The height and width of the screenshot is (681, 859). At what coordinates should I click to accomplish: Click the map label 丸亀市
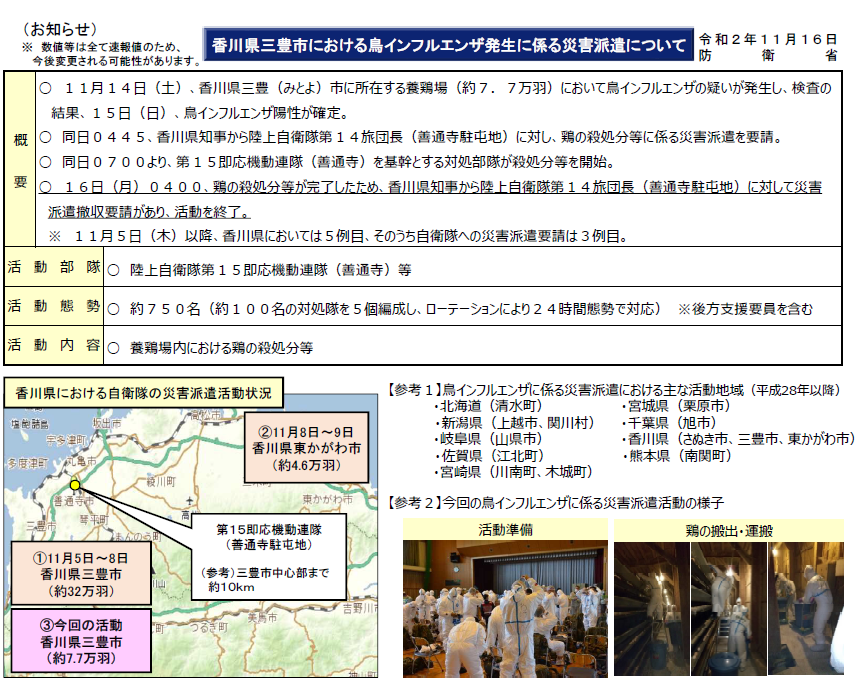[81, 461]
